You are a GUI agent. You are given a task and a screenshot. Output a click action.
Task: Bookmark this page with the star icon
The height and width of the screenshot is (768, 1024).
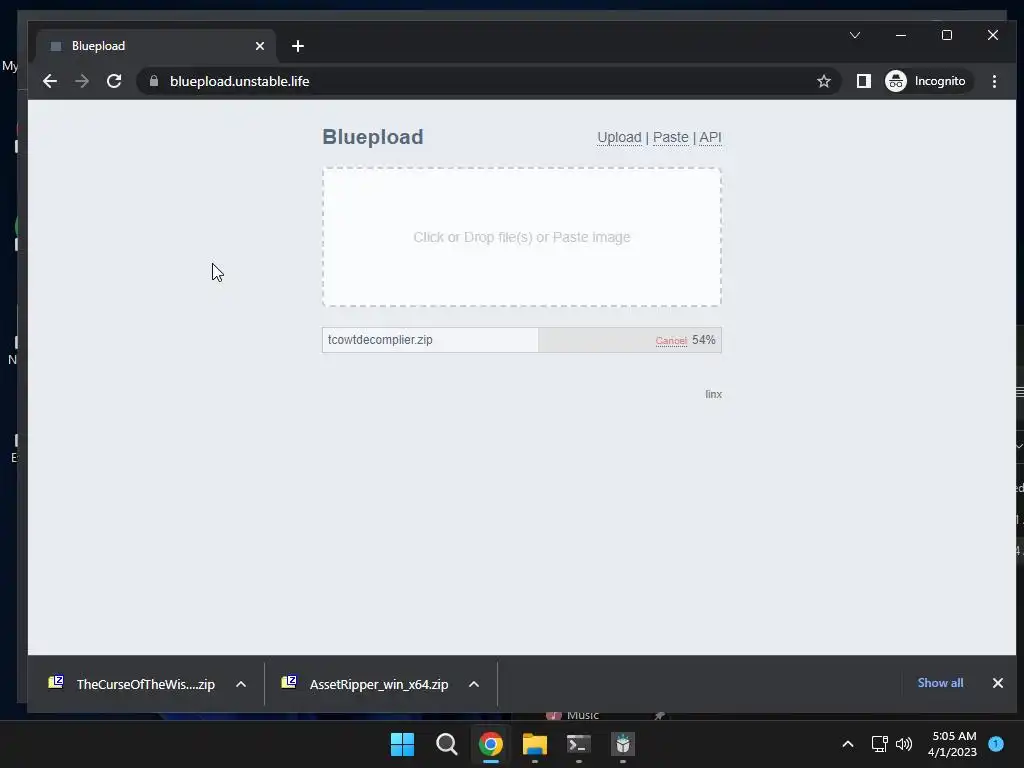[824, 81]
